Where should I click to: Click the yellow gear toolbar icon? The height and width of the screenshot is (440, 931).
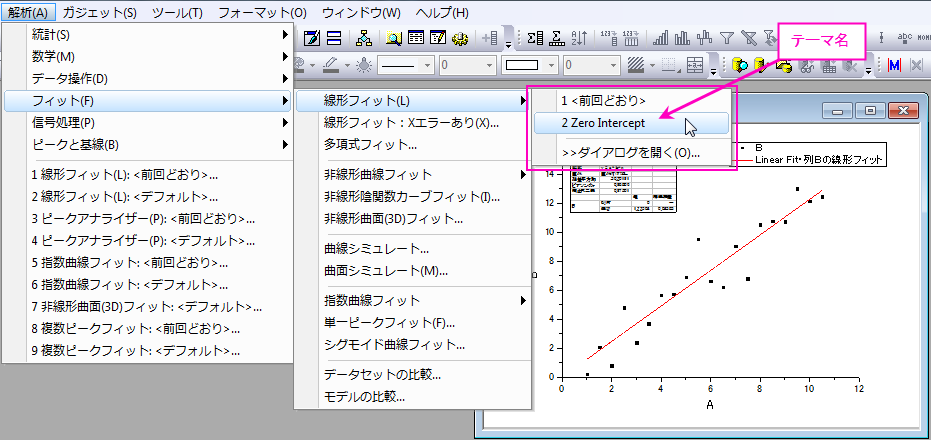click(x=460, y=39)
